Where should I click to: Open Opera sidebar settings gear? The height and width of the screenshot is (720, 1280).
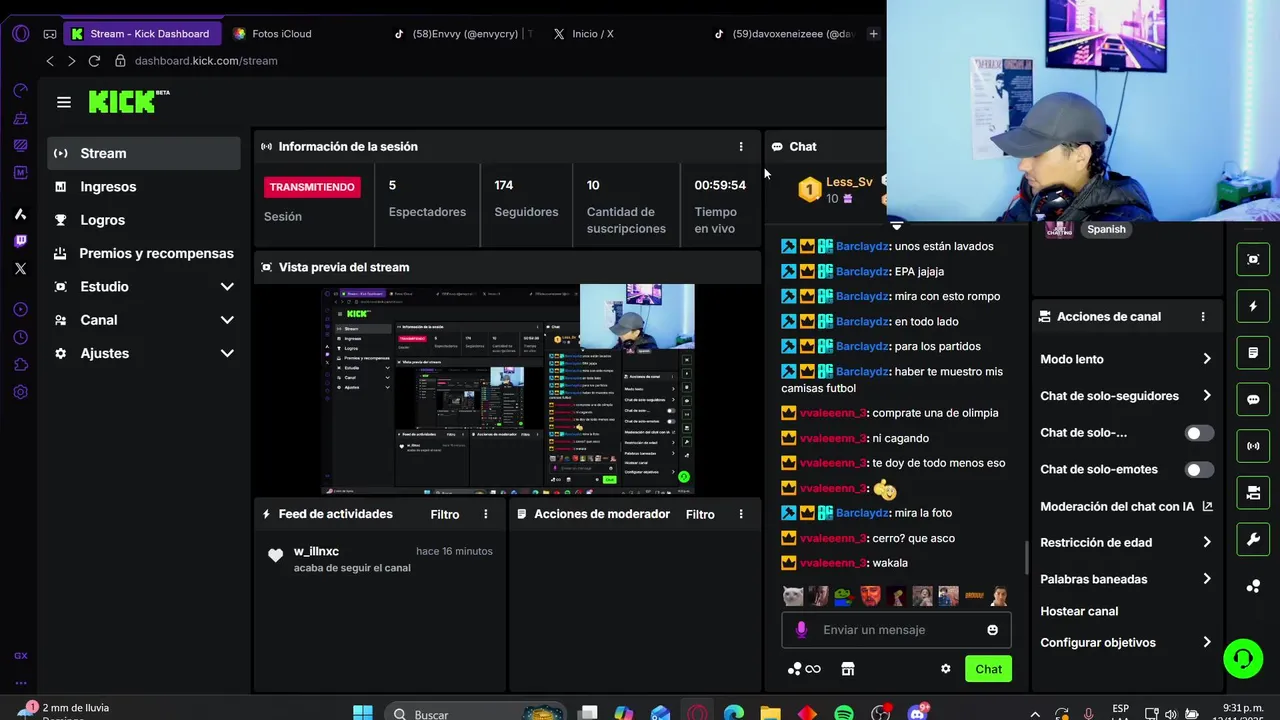(20, 392)
